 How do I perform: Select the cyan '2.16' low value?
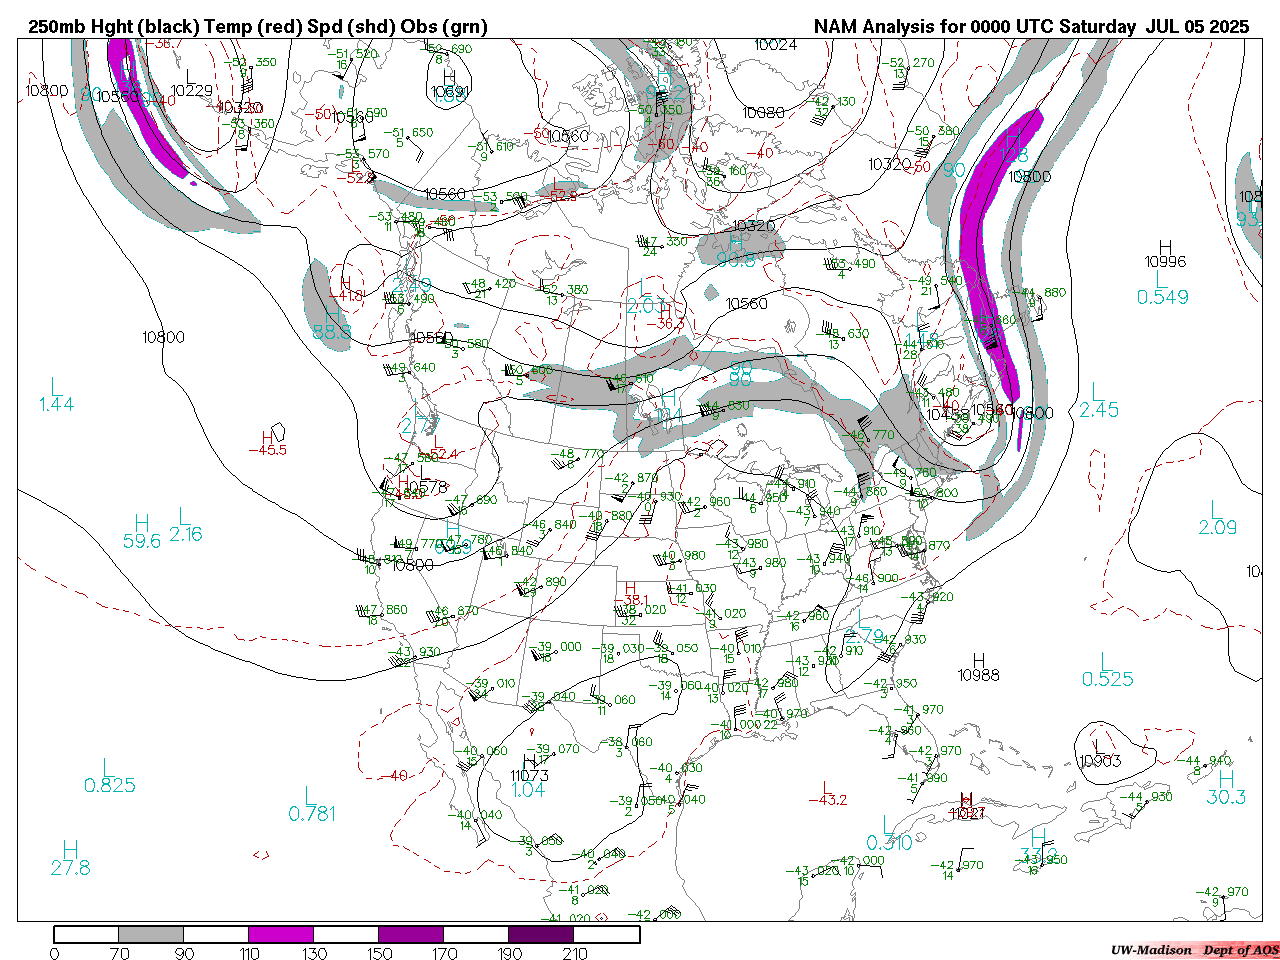click(186, 534)
